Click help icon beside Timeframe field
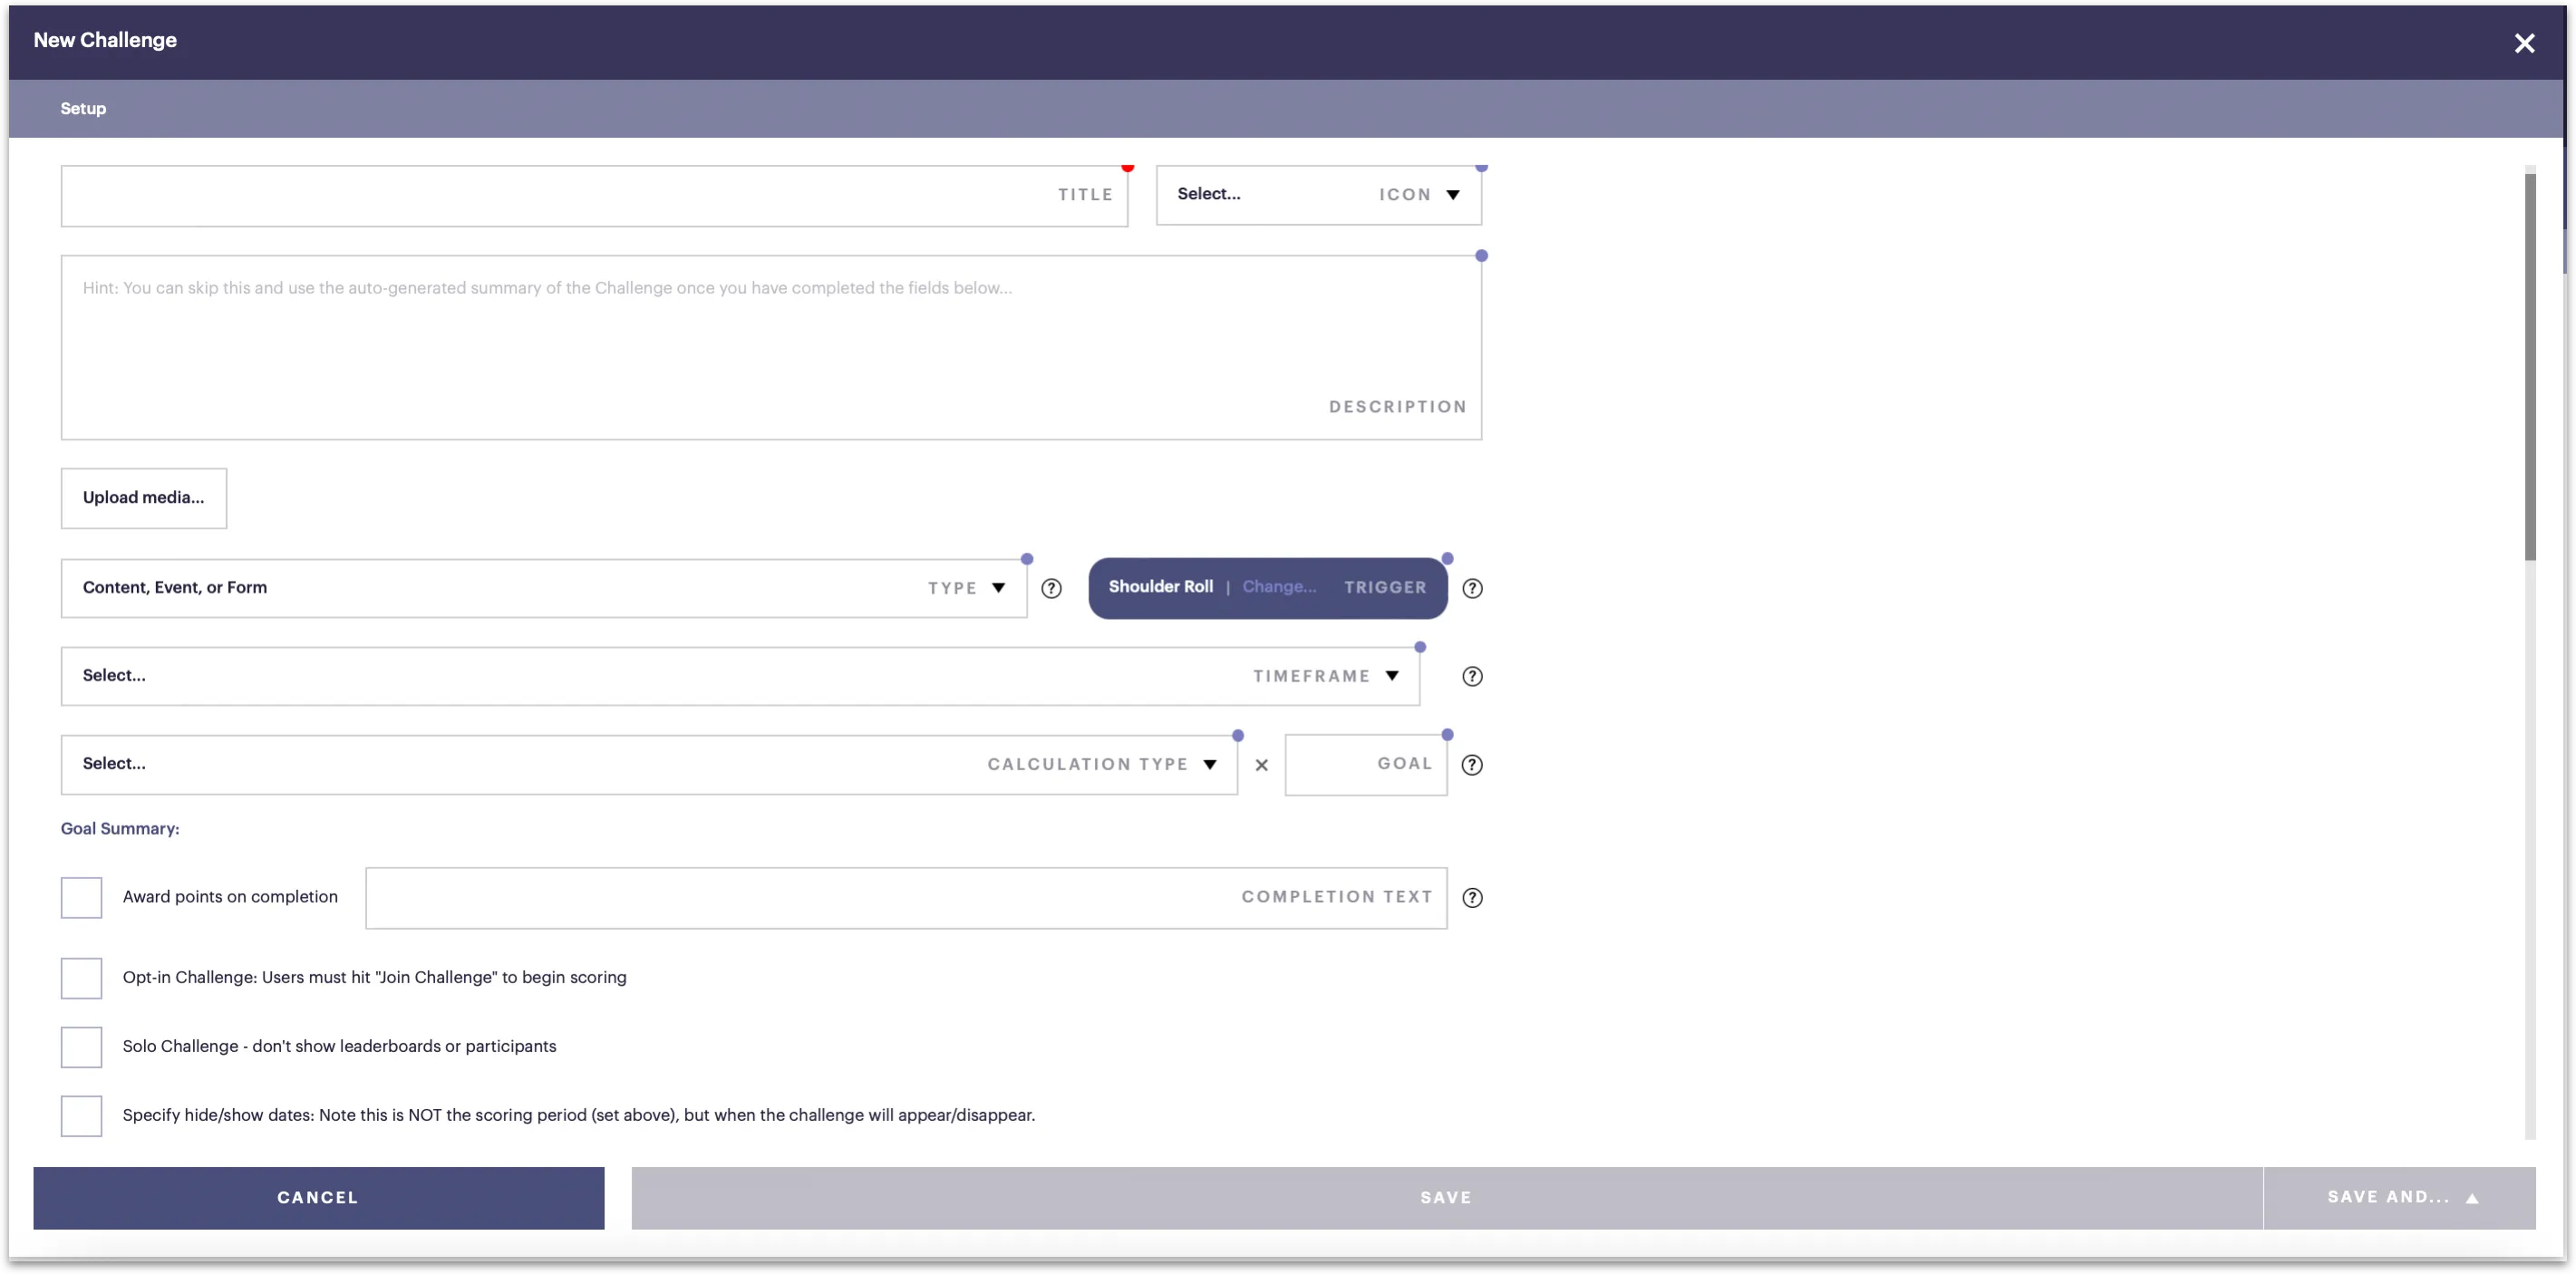The image size is (2576, 1274). (1472, 676)
